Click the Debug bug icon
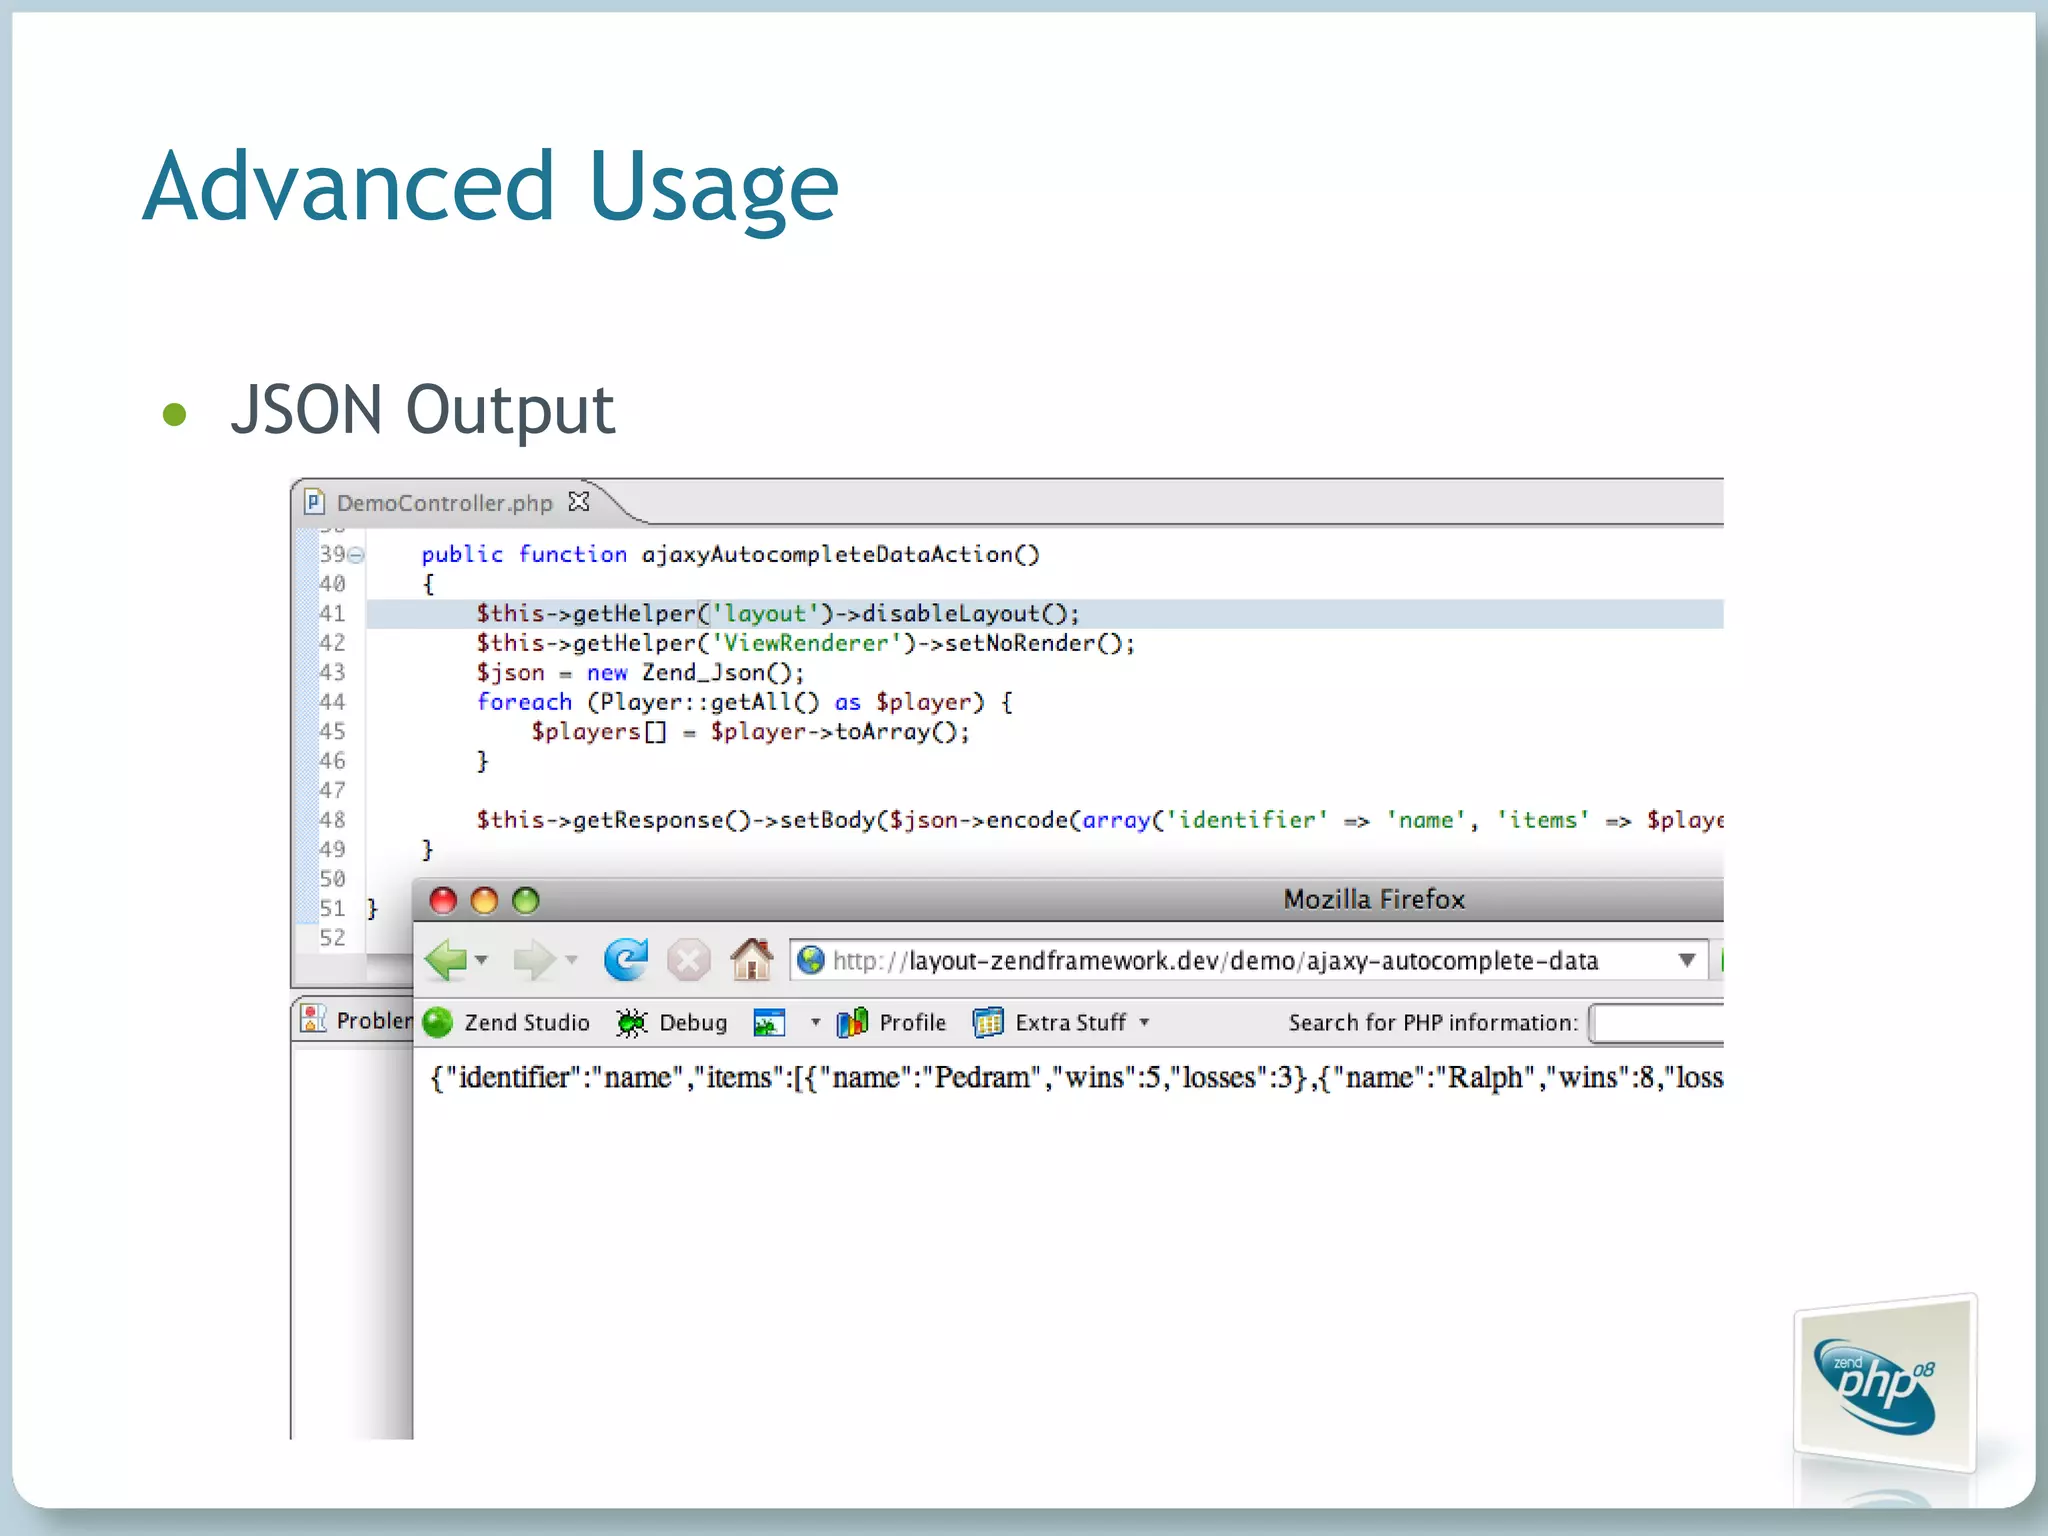Screen dimensions: 2048x1536 coord(631,1022)
